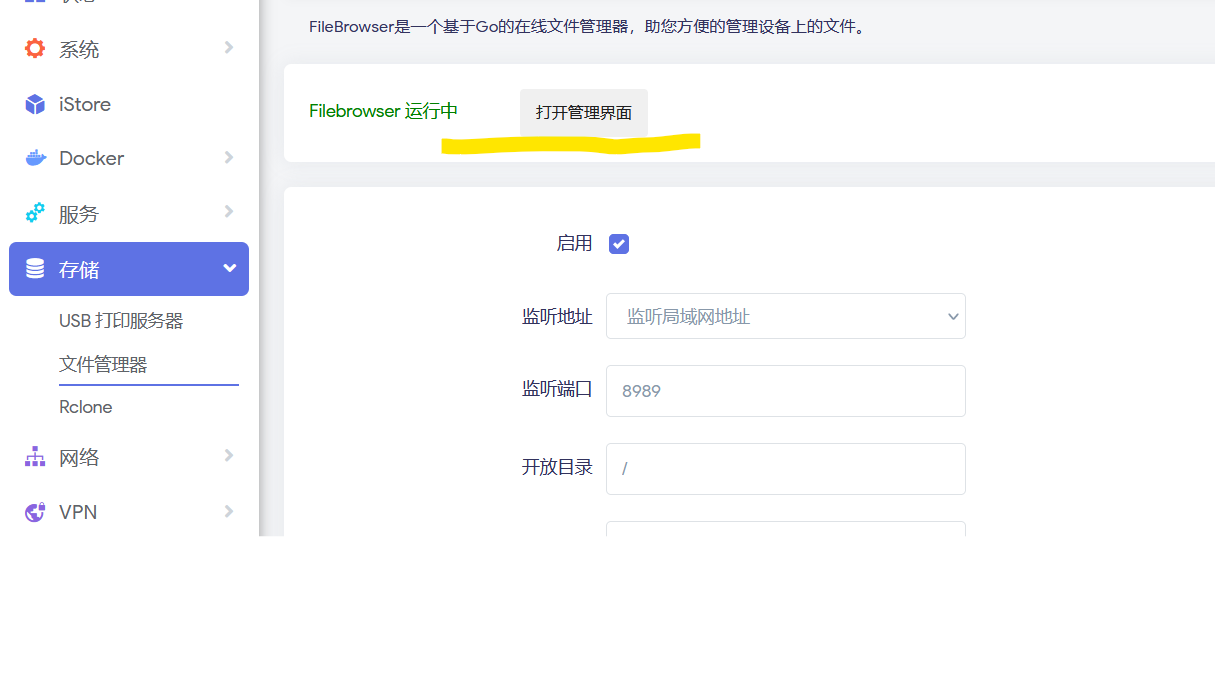
Task: Expand the 系统 chevron arrow
Action: point(229,47)
